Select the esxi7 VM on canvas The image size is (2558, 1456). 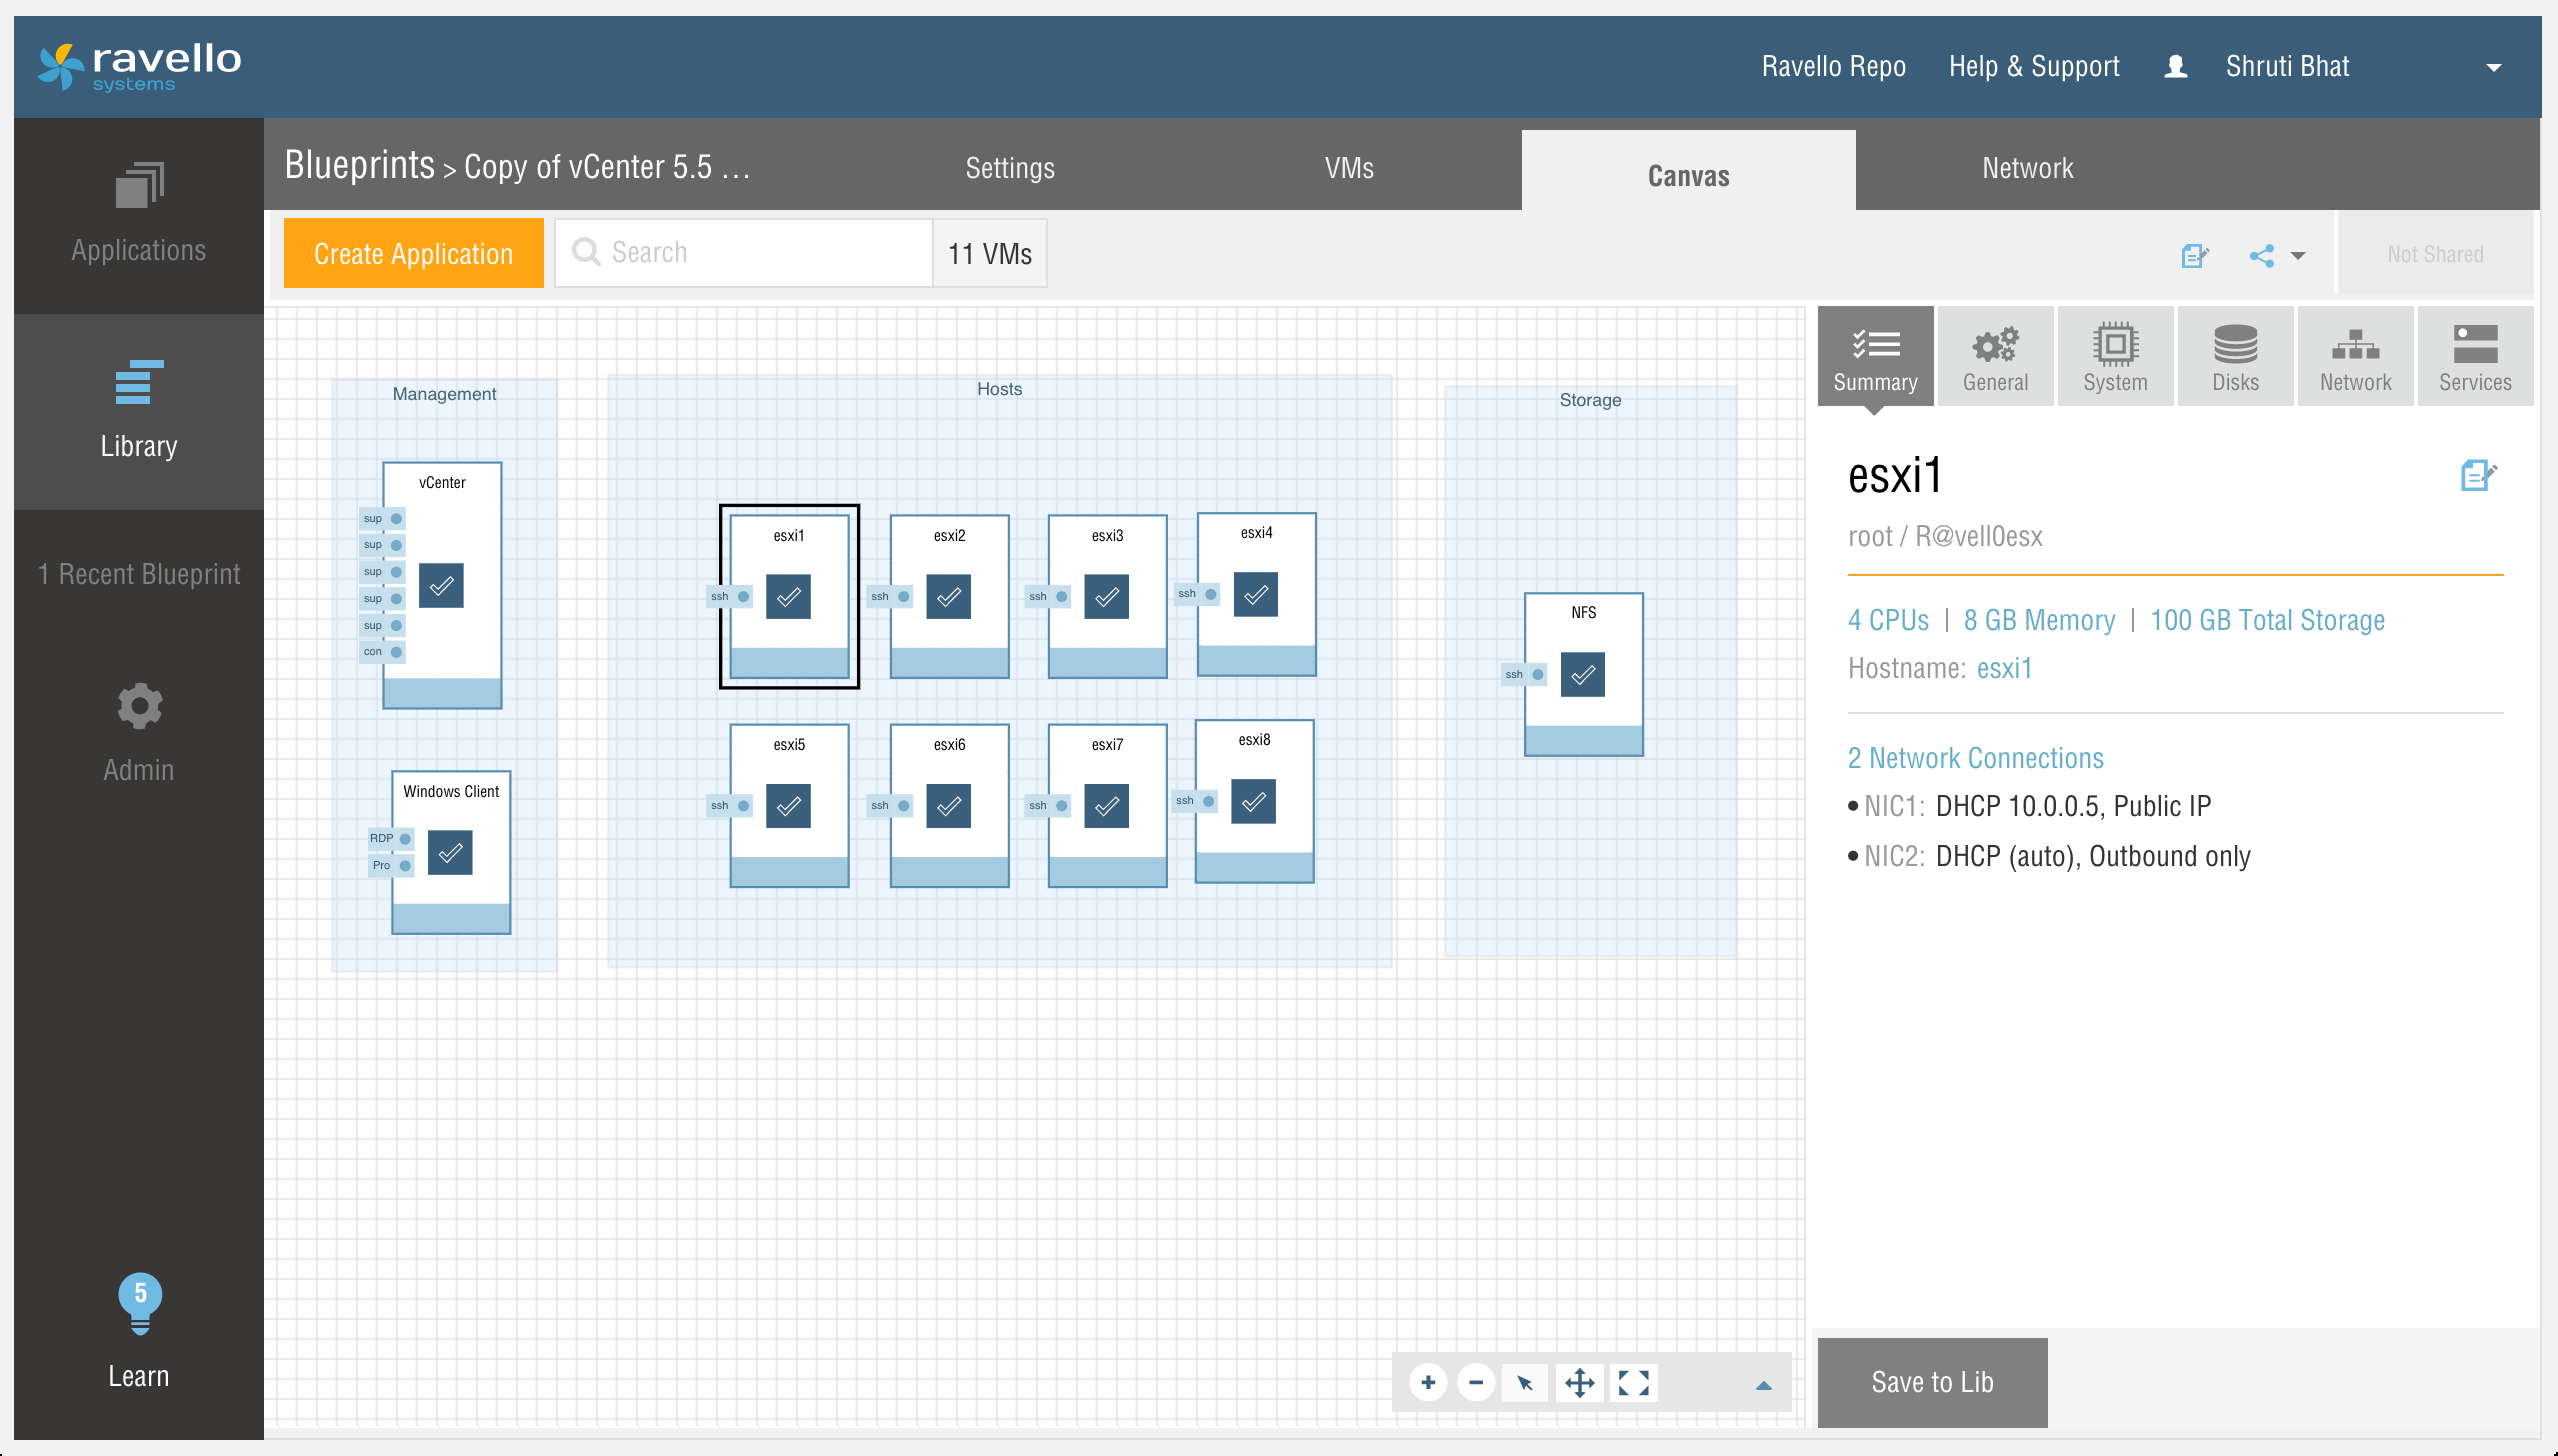pyautogui.click(x=1107, y=805)
